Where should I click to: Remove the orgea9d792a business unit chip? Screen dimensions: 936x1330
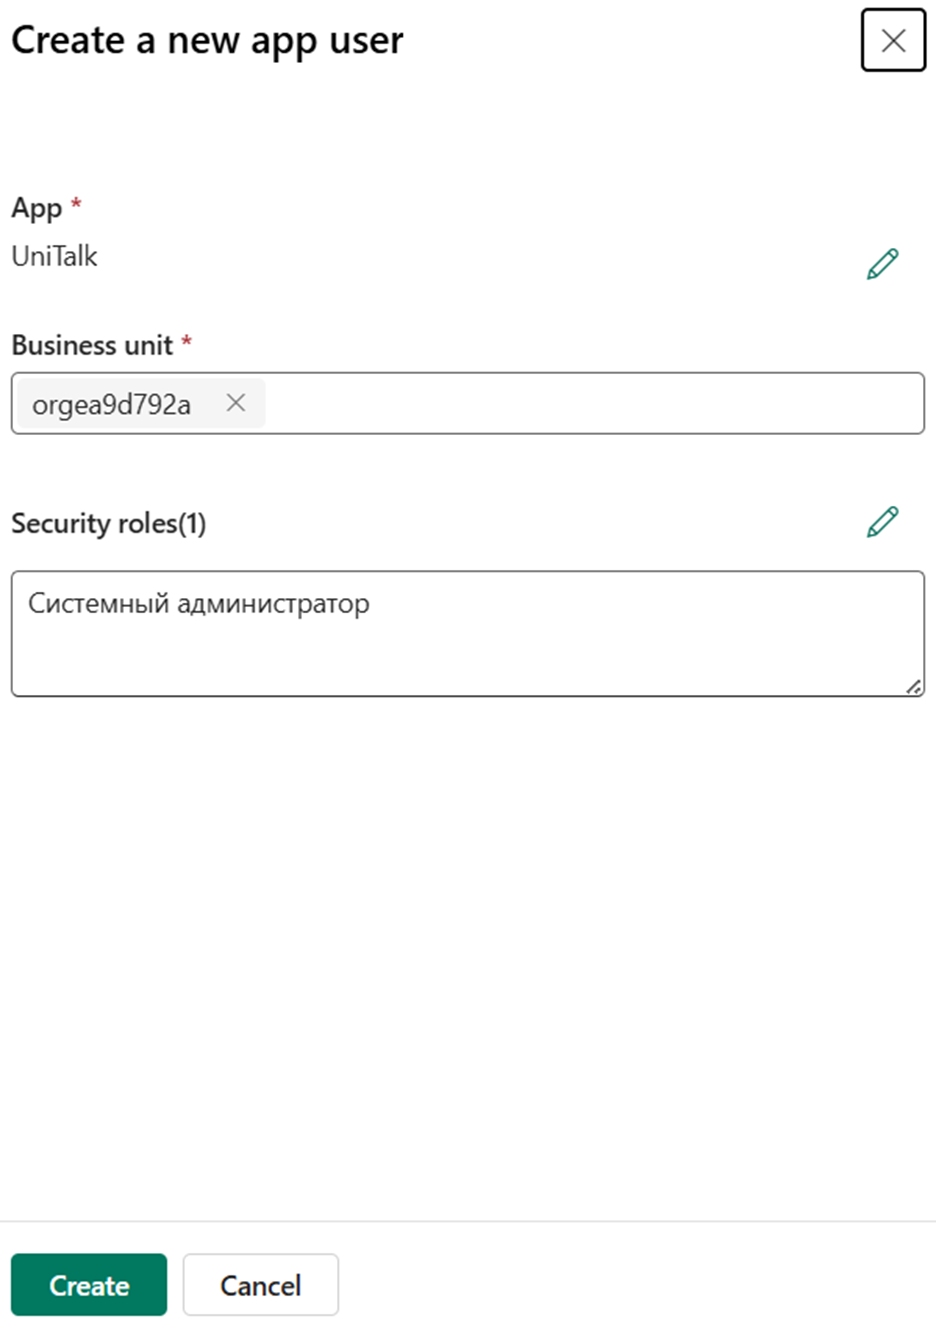click(236, 403)
